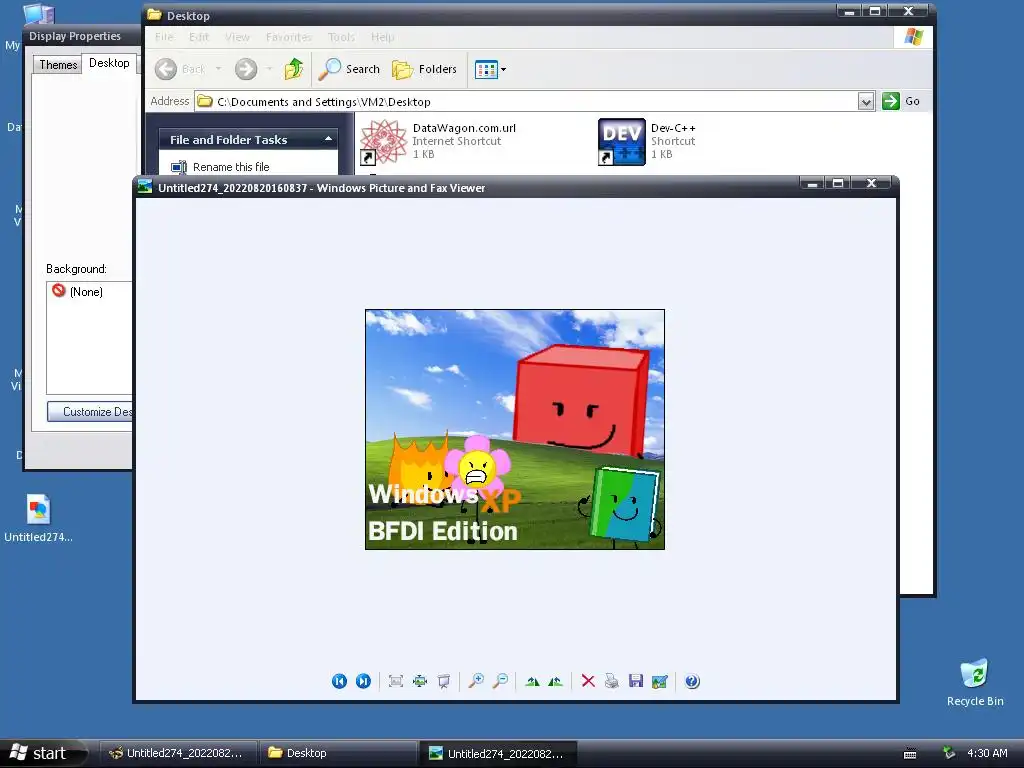1024x768 pixels.
Task: Click the Go button next to address bar
Action: coord(902,101)
